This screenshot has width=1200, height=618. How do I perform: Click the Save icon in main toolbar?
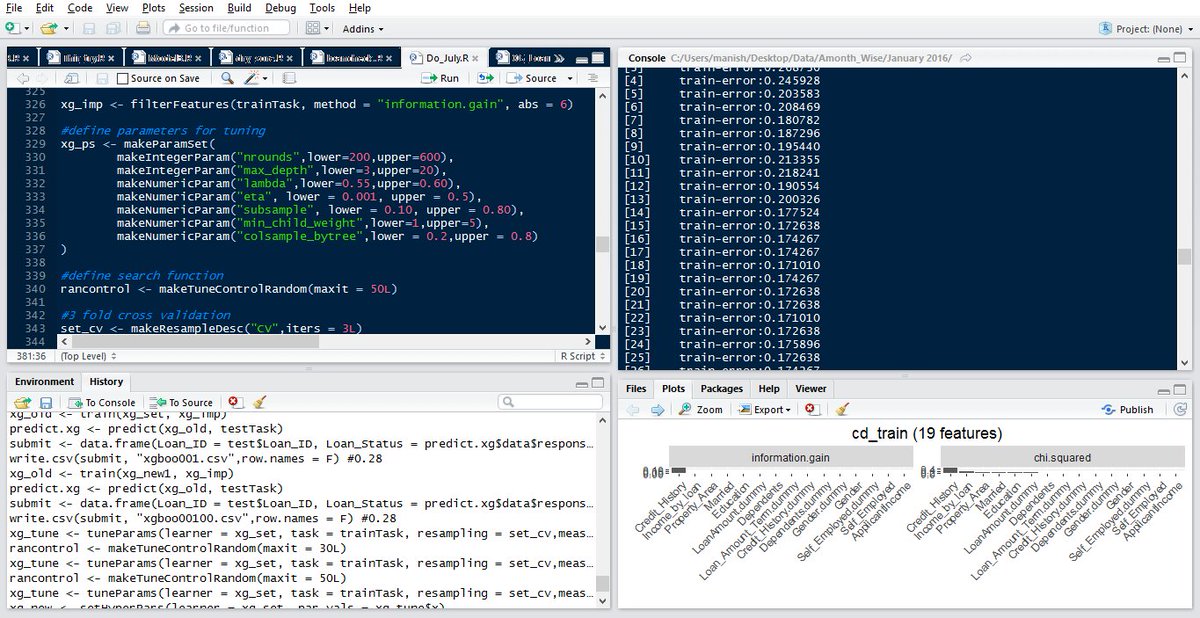point(88,28)
